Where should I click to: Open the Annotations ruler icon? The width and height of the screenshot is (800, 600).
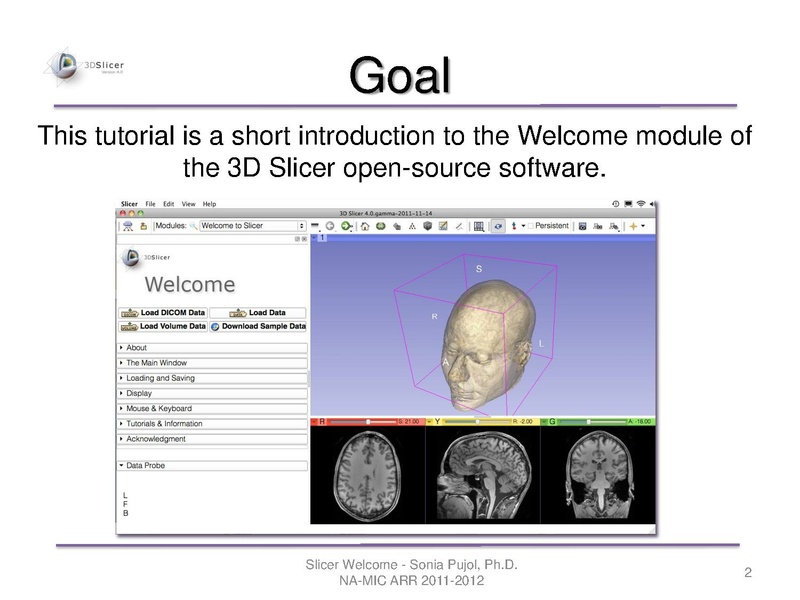[x=459, y=226]
